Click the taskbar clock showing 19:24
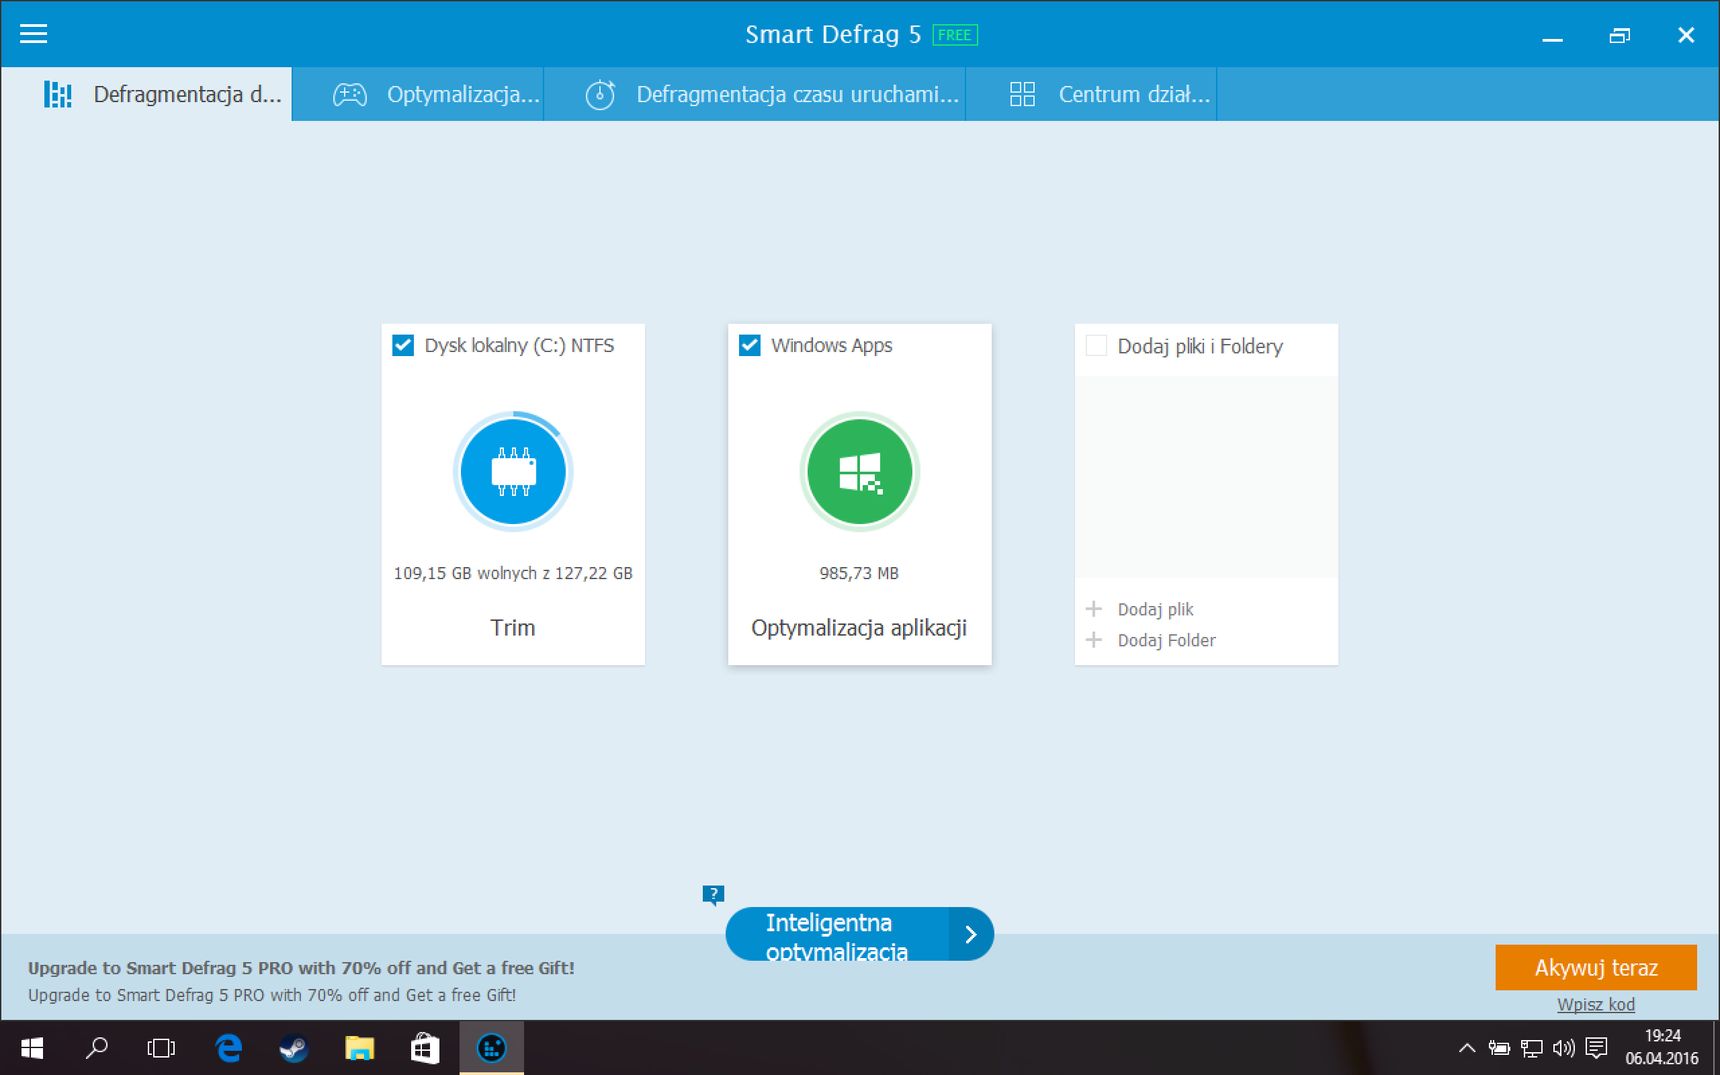 click(1662, 1047)
